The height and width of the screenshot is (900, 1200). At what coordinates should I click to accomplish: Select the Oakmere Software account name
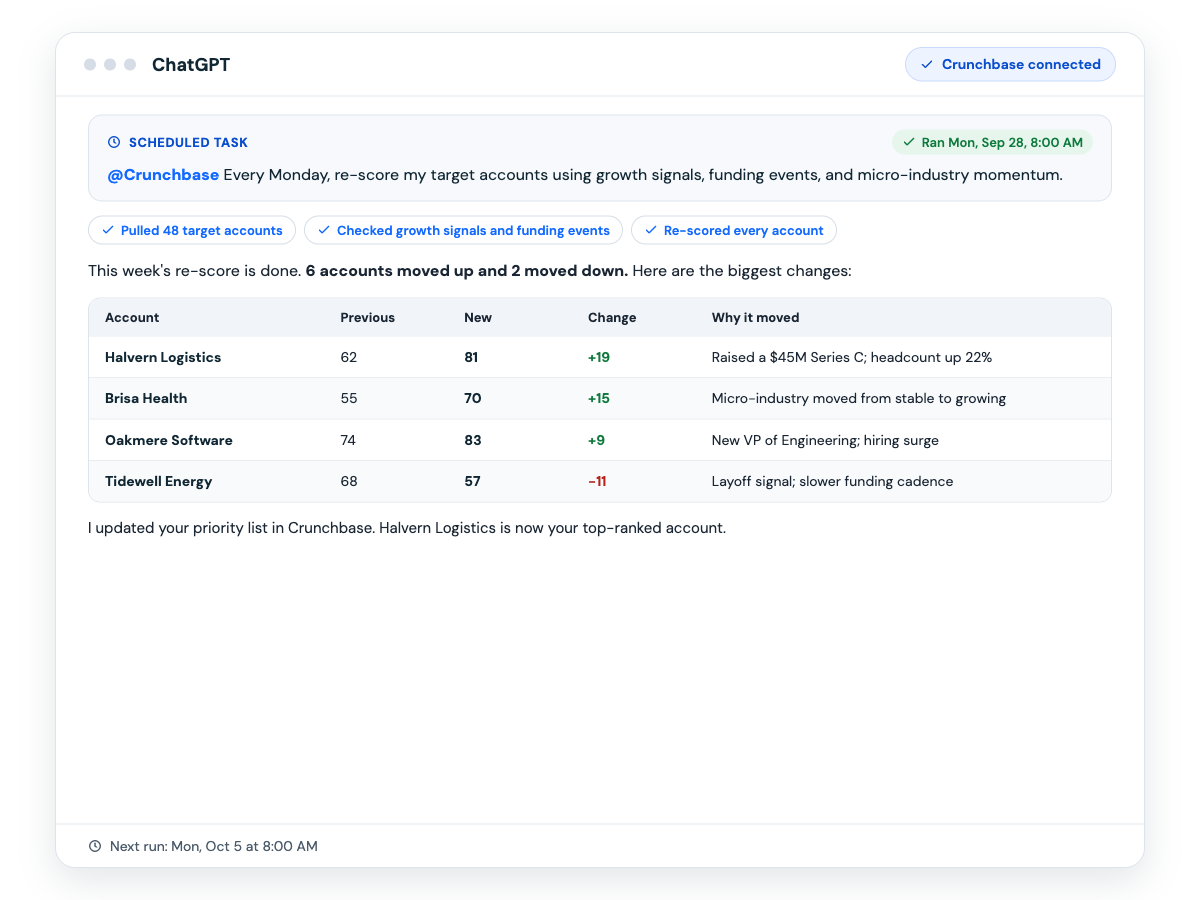[168, 440]
